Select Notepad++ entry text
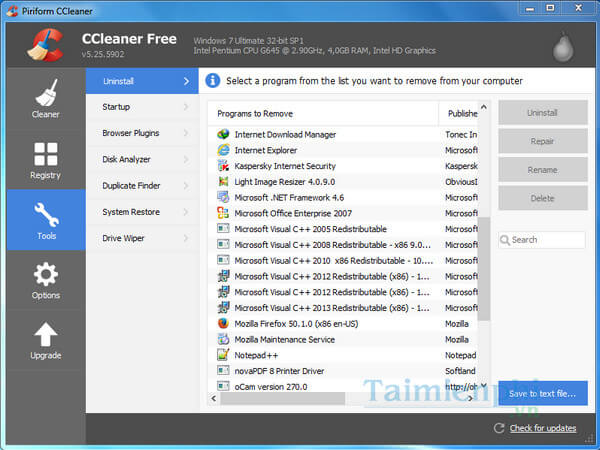 256,355
